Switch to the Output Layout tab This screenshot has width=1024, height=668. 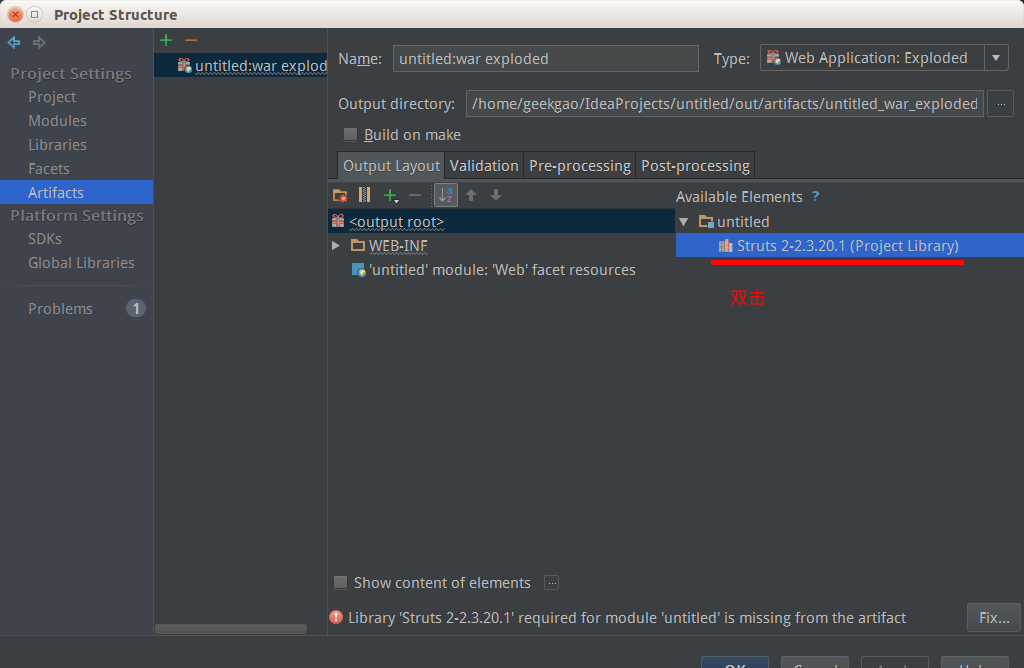(x=391, y=166)
